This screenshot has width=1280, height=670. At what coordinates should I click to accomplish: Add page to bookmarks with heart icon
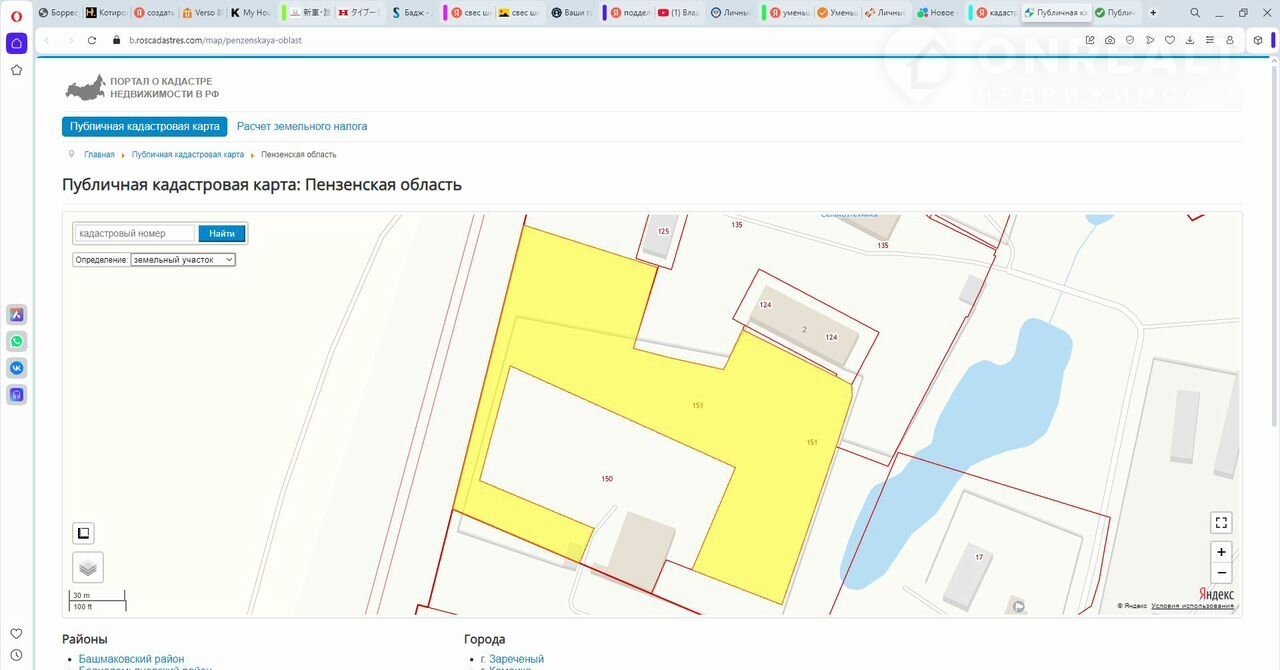[1170, 40]
